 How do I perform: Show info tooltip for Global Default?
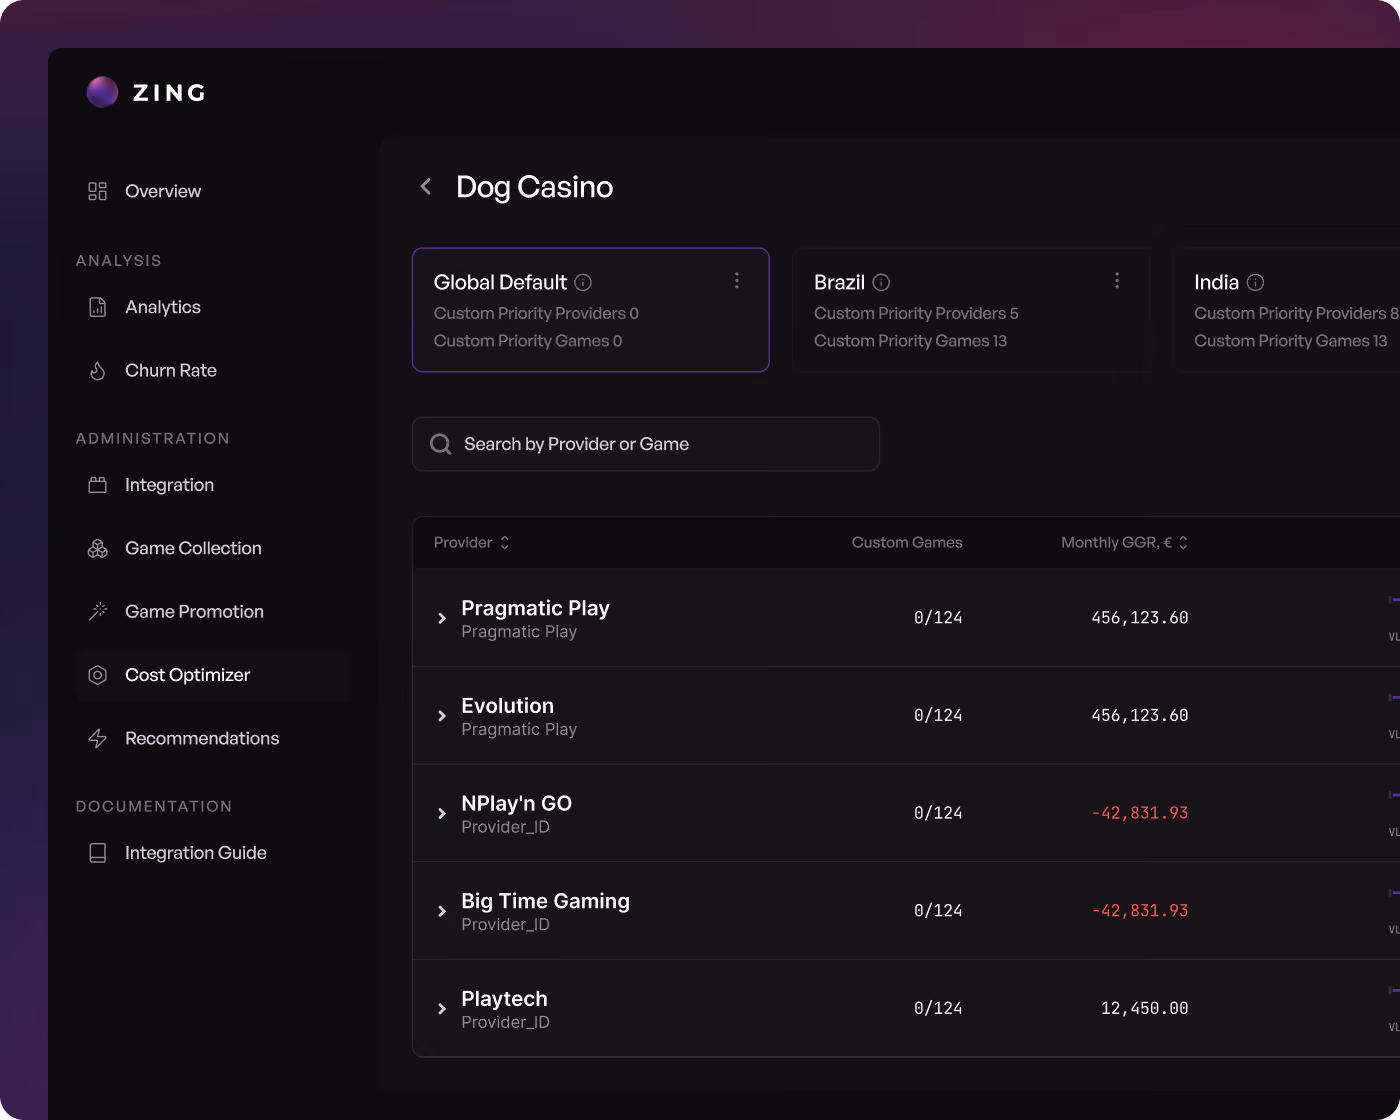coord(583,282)
